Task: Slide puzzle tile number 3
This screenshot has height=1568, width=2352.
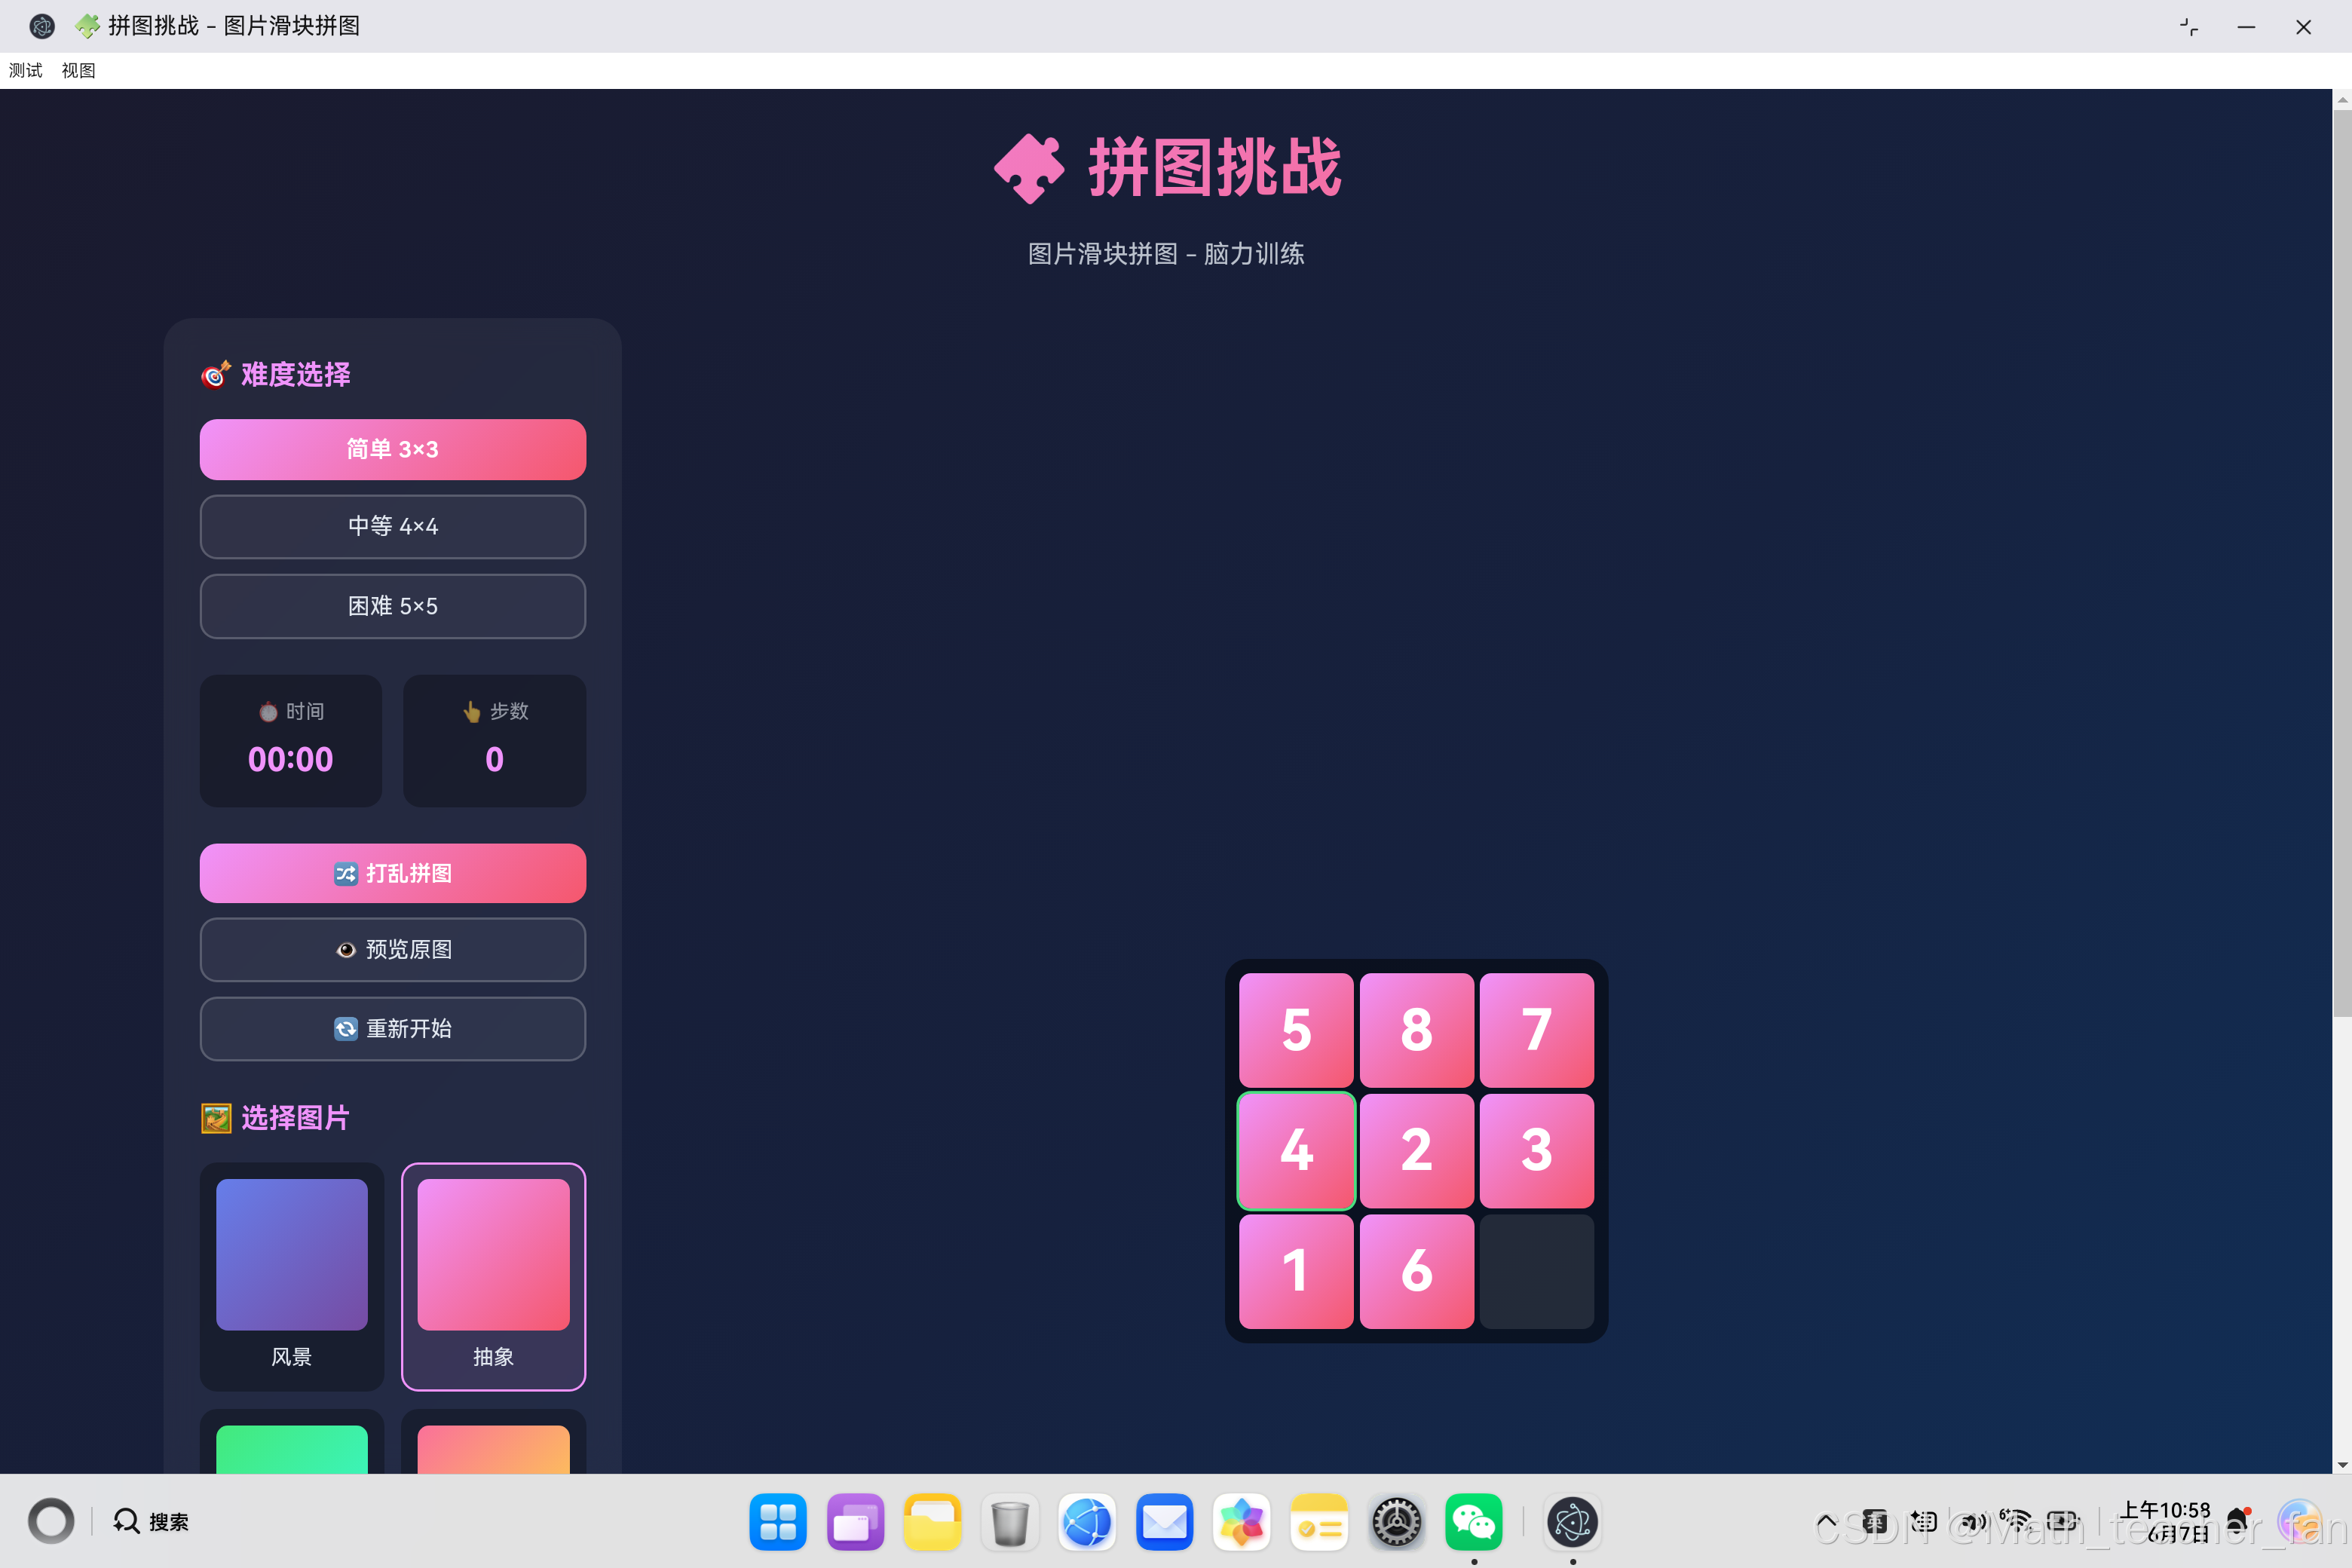Action: coord(1537,1150)
